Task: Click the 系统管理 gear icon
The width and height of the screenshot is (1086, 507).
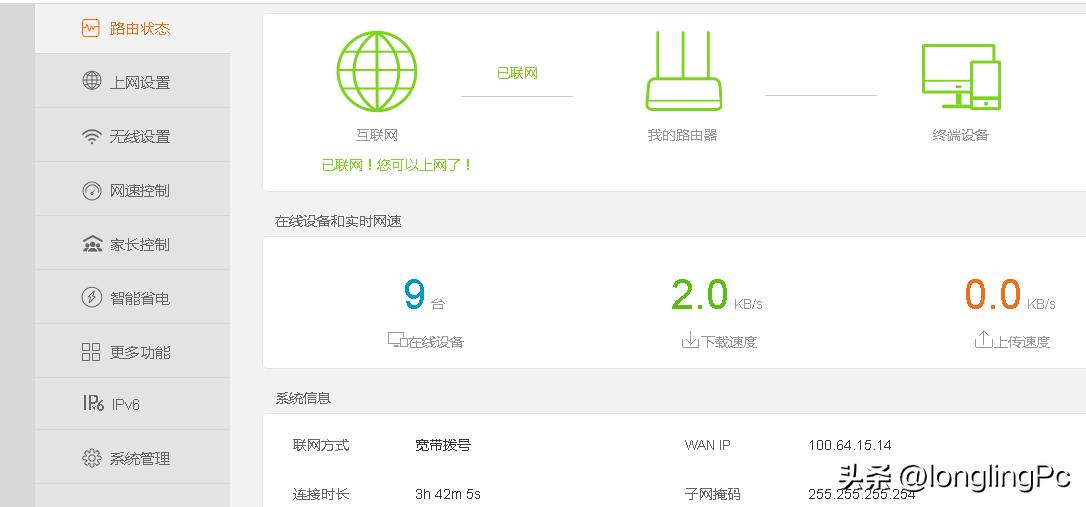Action: (91, 458)
